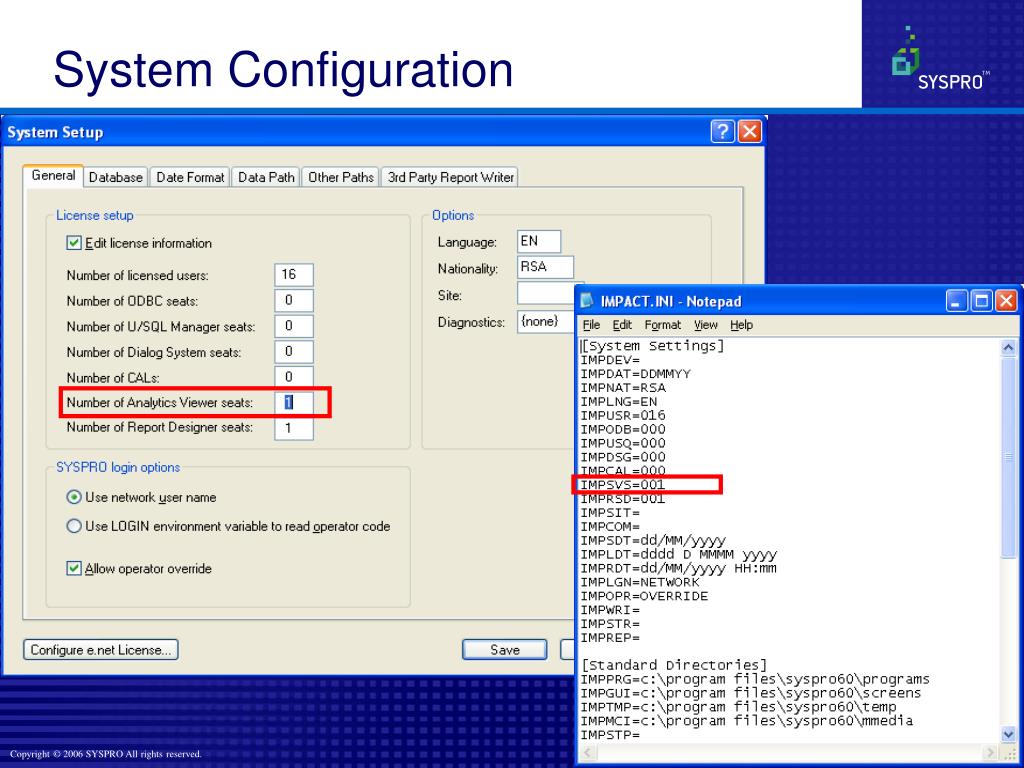Click the Save button

click(505, 650)
